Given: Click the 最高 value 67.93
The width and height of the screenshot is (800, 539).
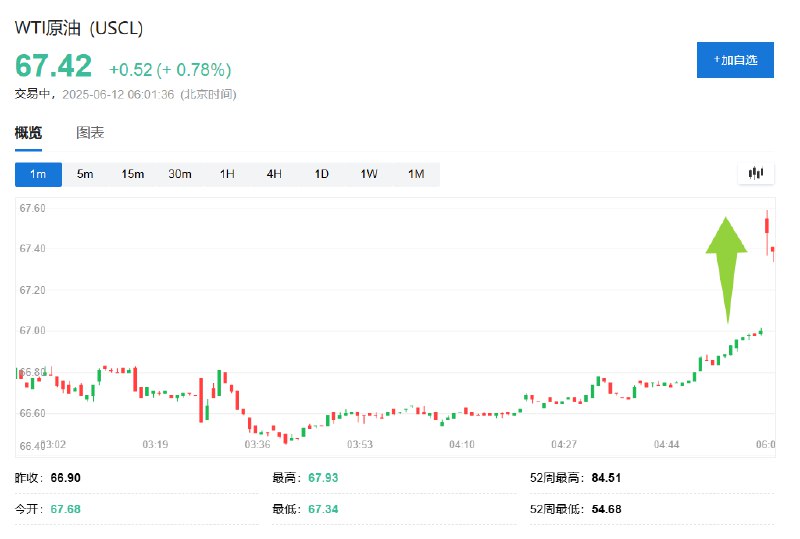Looking at the screenshot, I should coord(323,478).
